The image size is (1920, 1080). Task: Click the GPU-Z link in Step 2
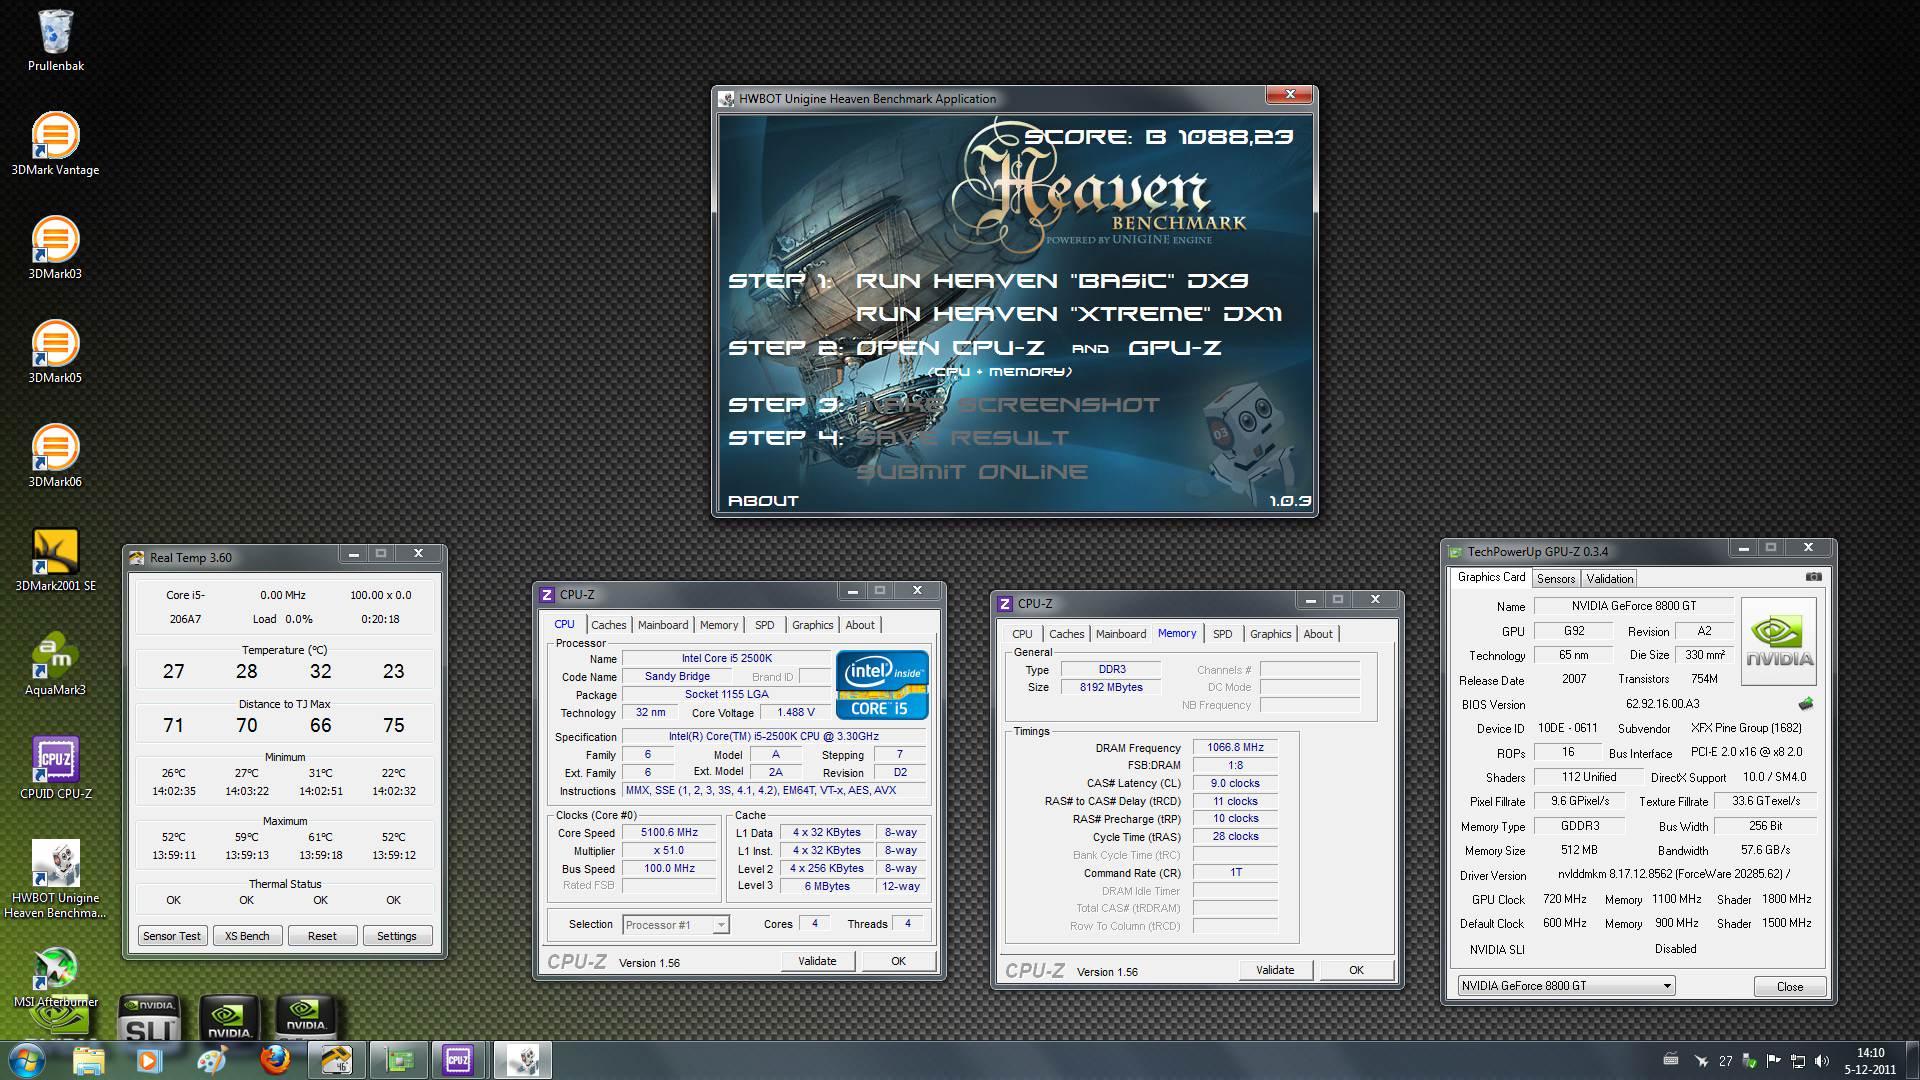click(x=1175, y=348)
